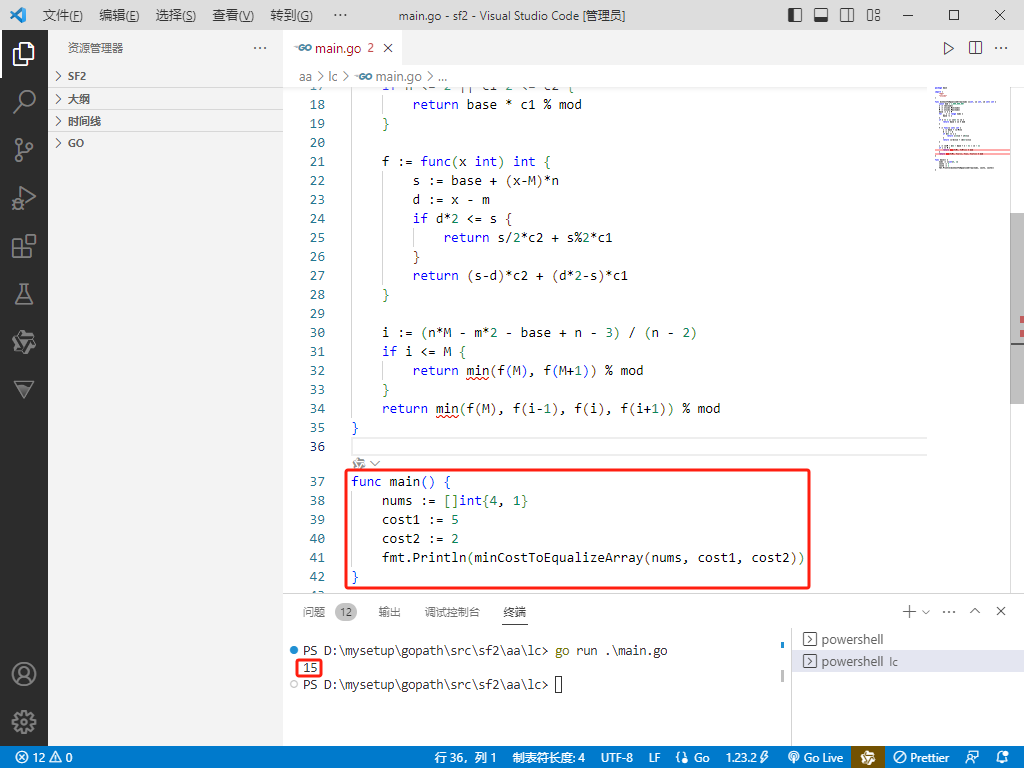
Task: Open the 查看(V) menu
Action: point(232,15)
